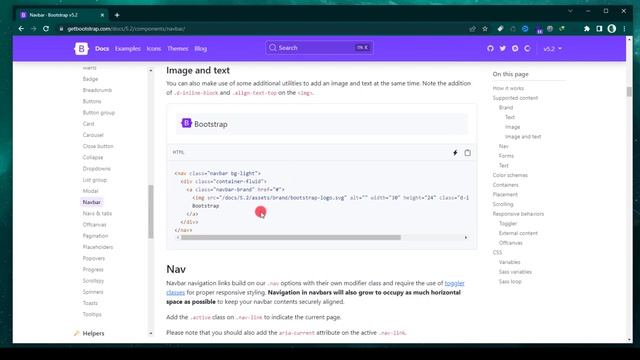This screenshot has width=640, height=360.
Task: Open Dropdowns in the sidebar
Action: [x=96, y=169]
